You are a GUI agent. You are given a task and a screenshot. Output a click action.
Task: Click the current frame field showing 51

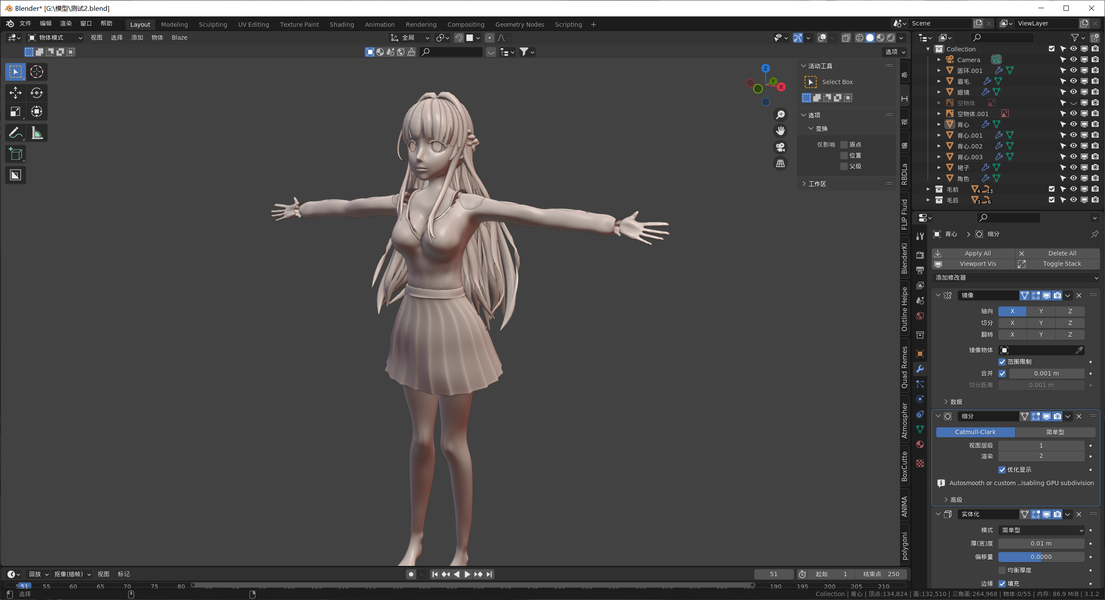(774, 575)
